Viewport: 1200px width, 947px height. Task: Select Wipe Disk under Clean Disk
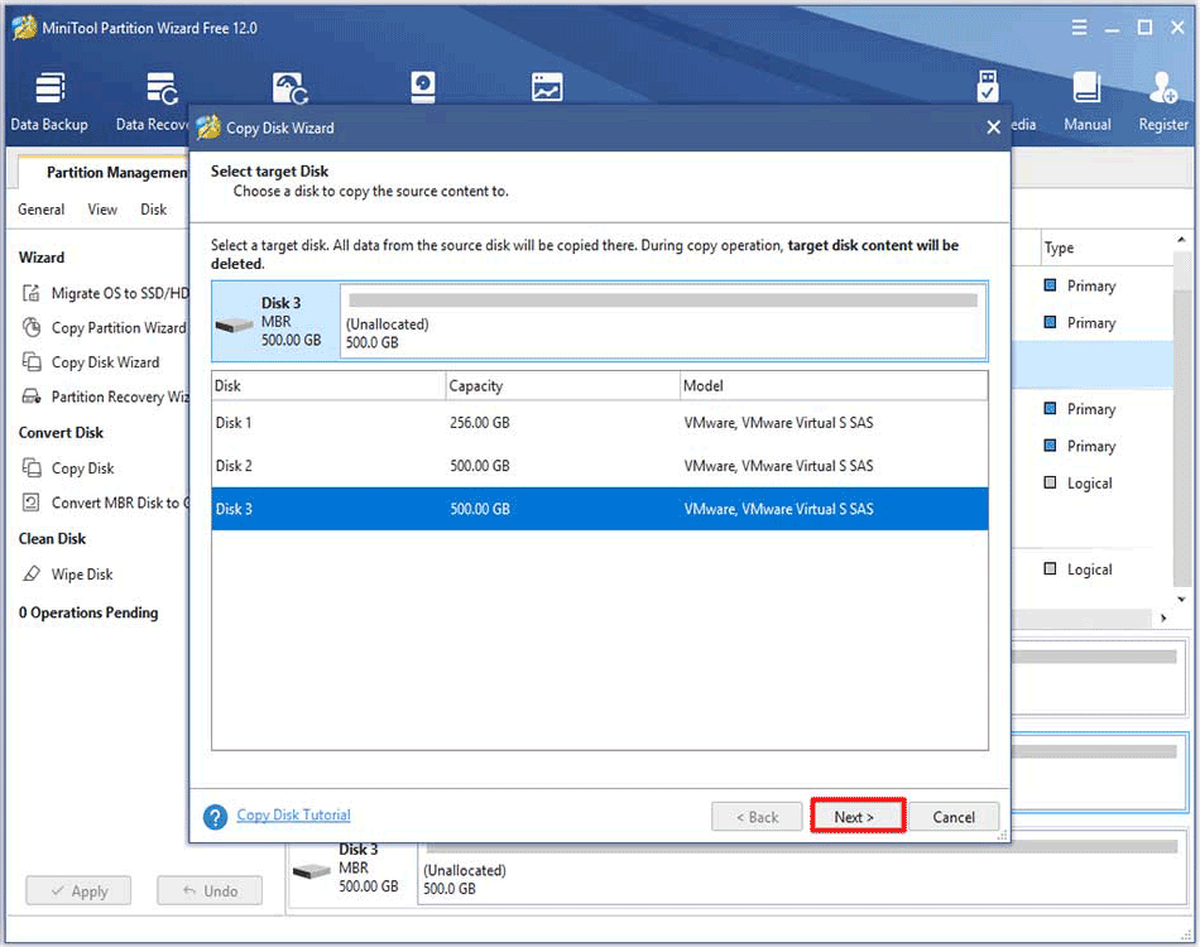68,574
